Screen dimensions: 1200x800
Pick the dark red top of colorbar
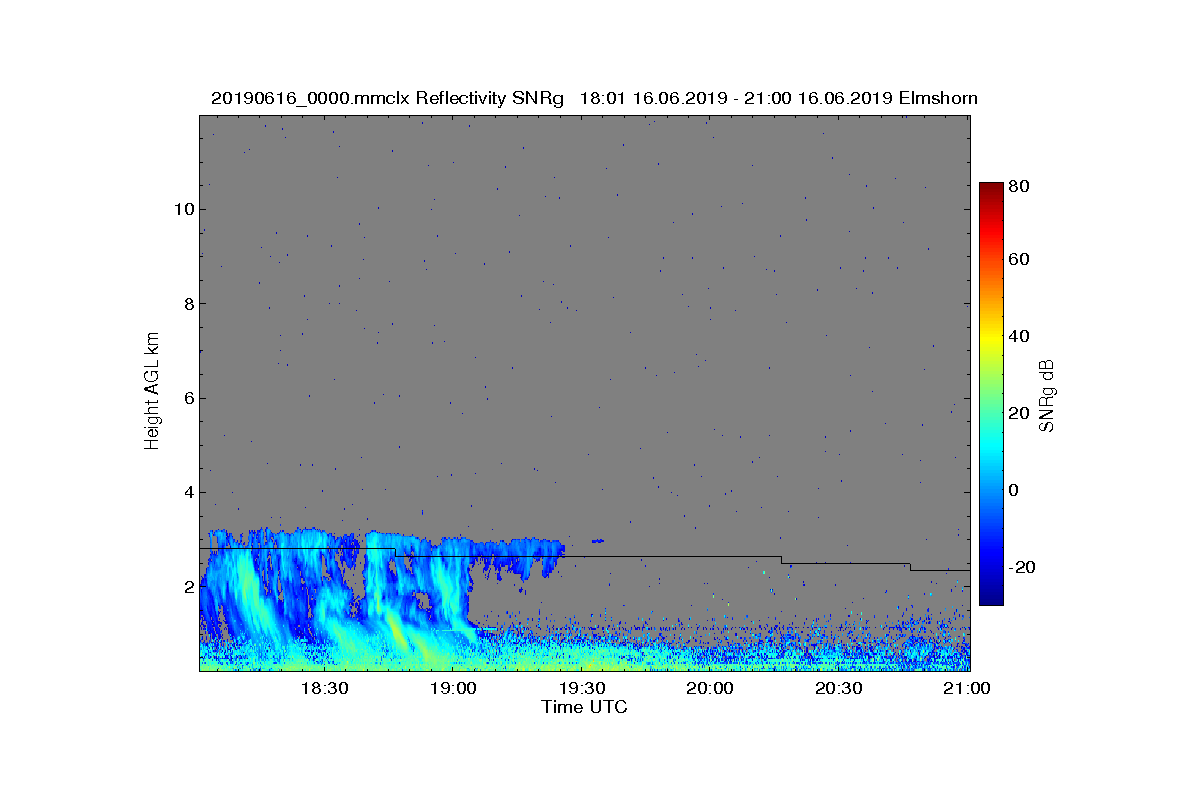[991, 188]
